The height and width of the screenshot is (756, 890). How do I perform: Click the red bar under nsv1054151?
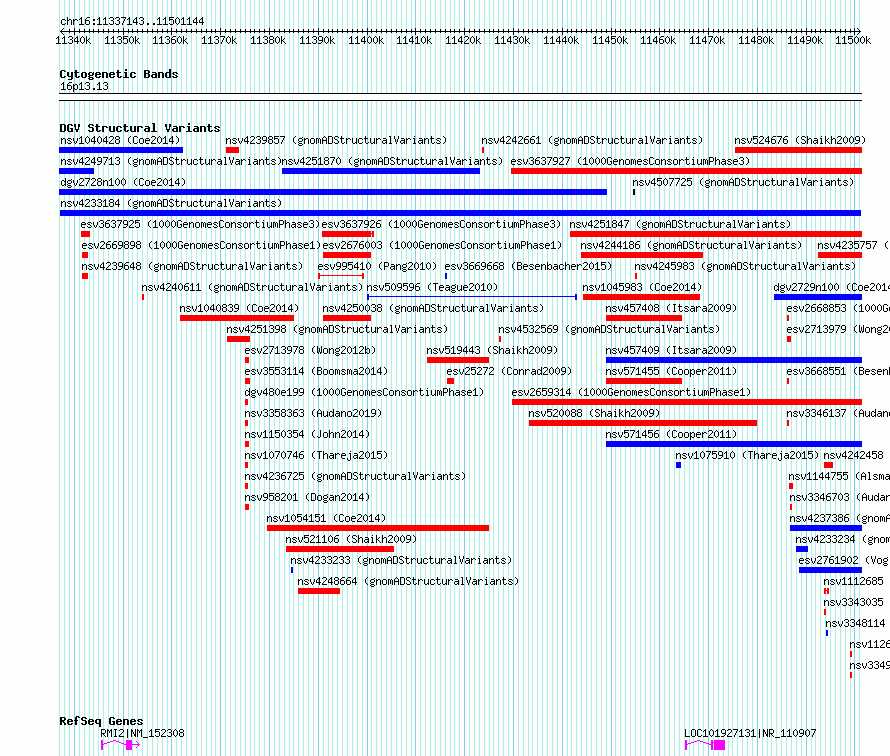click(x=378, y=528)
